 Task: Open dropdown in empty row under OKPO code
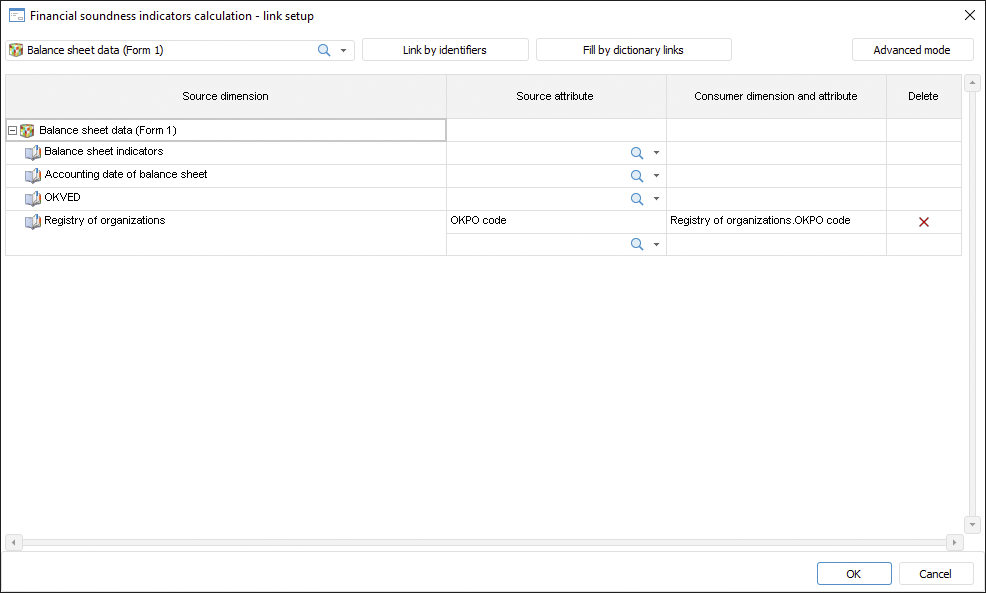(x=656, y=245)
